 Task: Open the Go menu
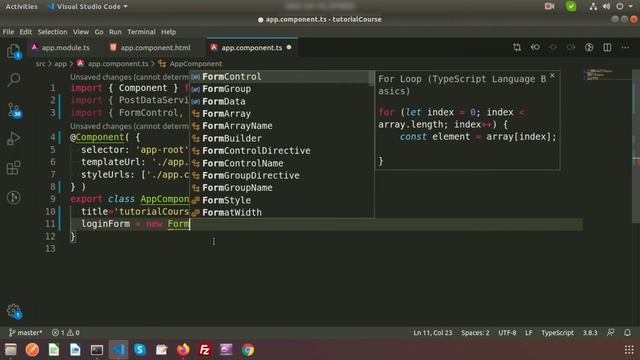pos(99,32)
